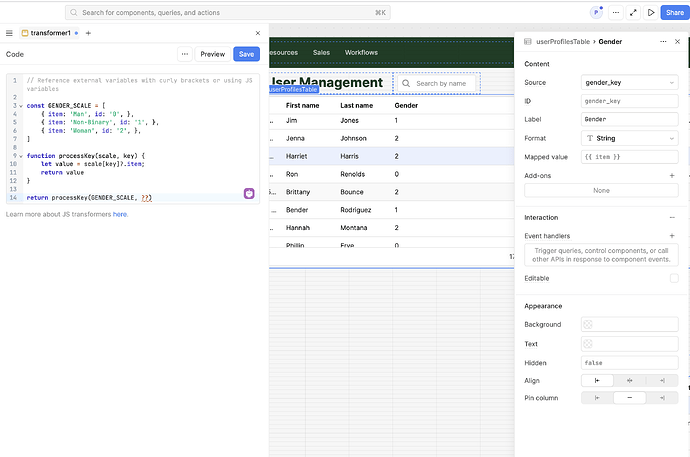Click the table icon before userProfilesTable breadcrumb

(528, 41)
